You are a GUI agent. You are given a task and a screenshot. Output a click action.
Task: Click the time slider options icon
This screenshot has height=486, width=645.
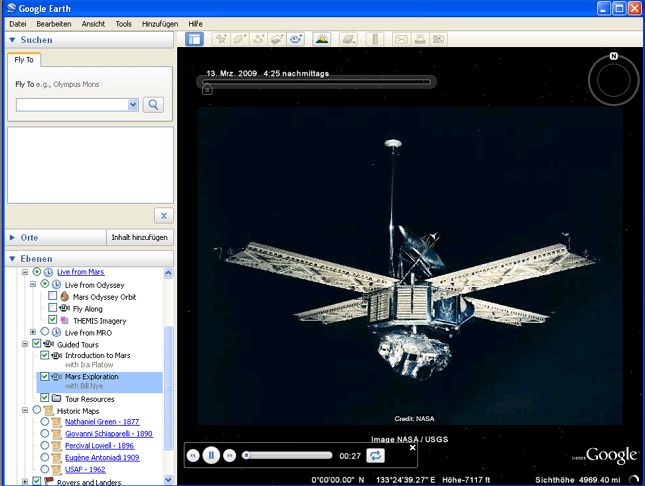coord(207,89)
